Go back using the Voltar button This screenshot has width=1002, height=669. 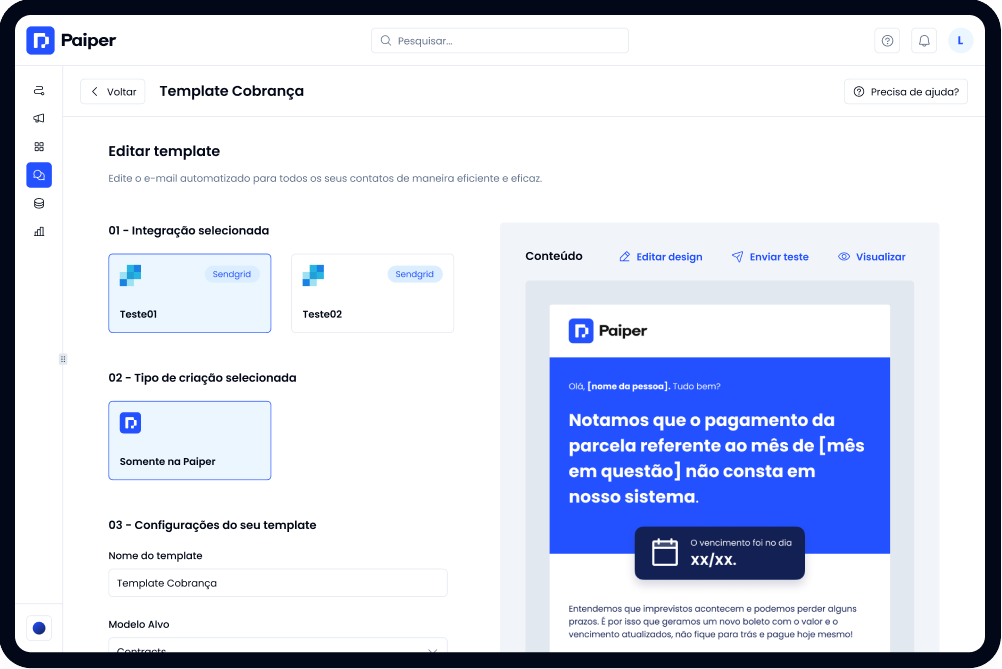tap(113, 91)
